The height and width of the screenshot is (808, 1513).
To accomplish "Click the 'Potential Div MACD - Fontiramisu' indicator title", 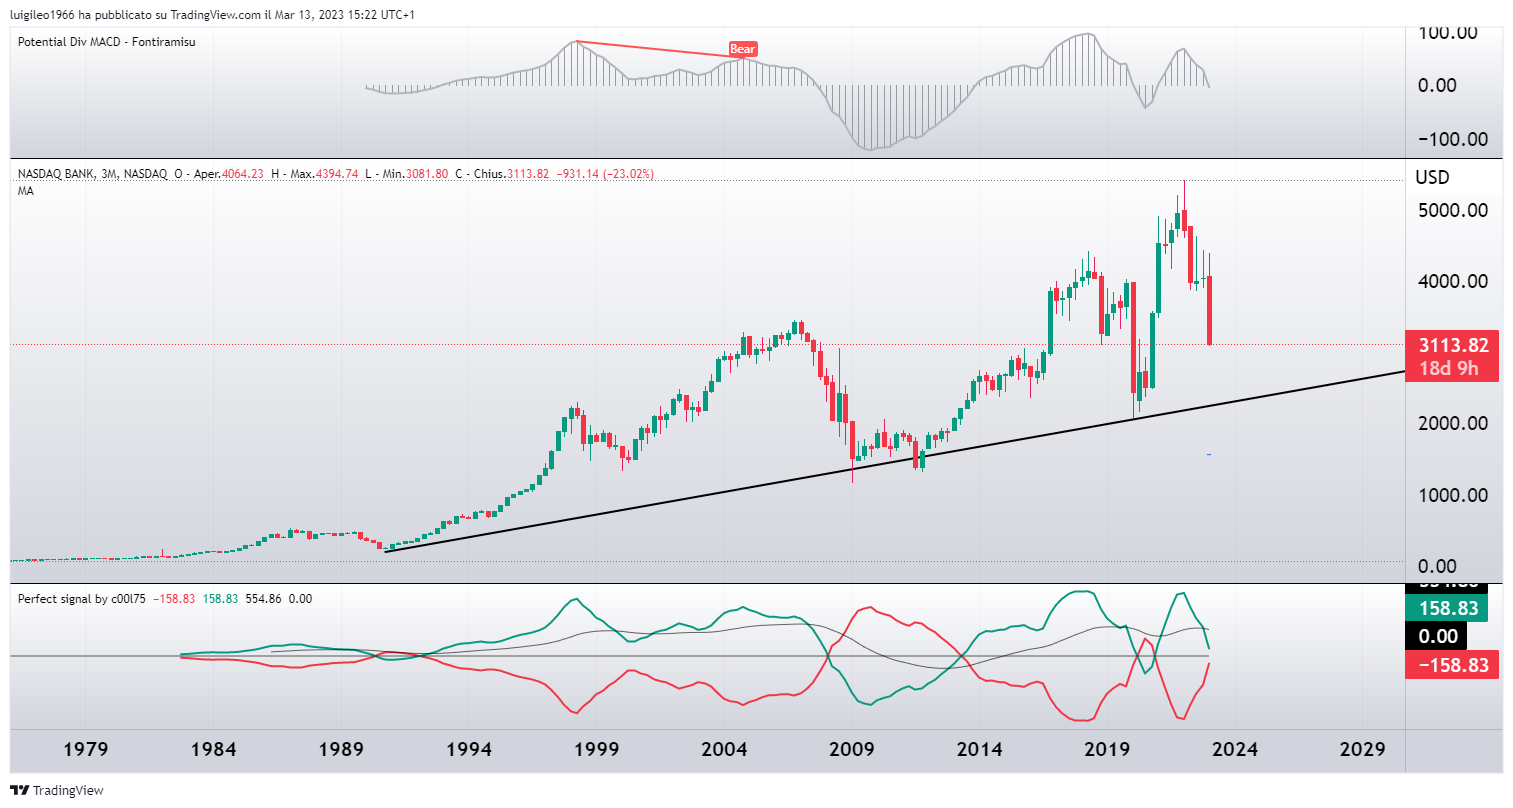I will click(107, 42).
